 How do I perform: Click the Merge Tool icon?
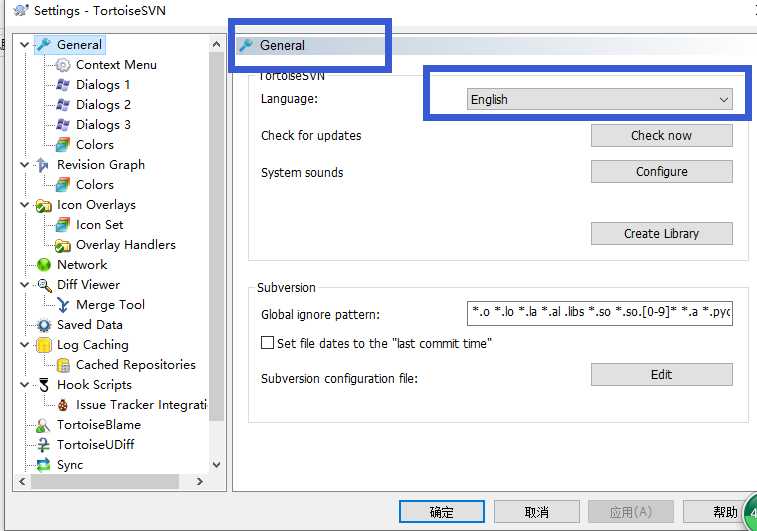[x=63, y=305]
